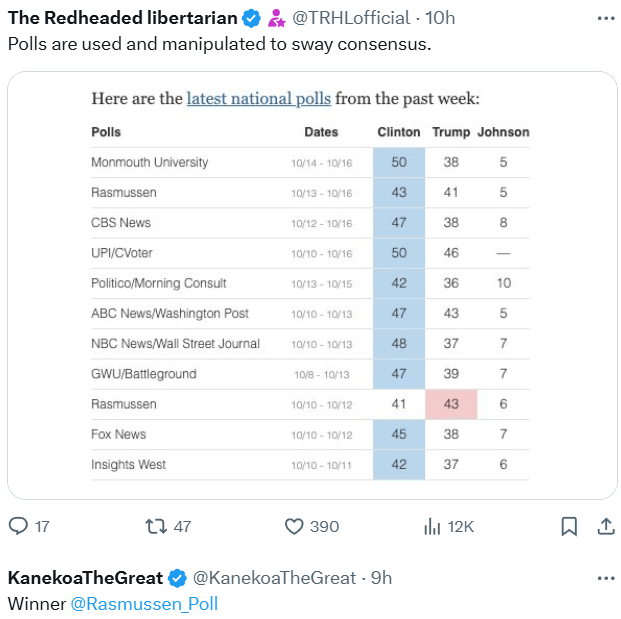Click the purple affiliate badge icon
The height and width of the screenshot is (619, 621).
(276, 18)
